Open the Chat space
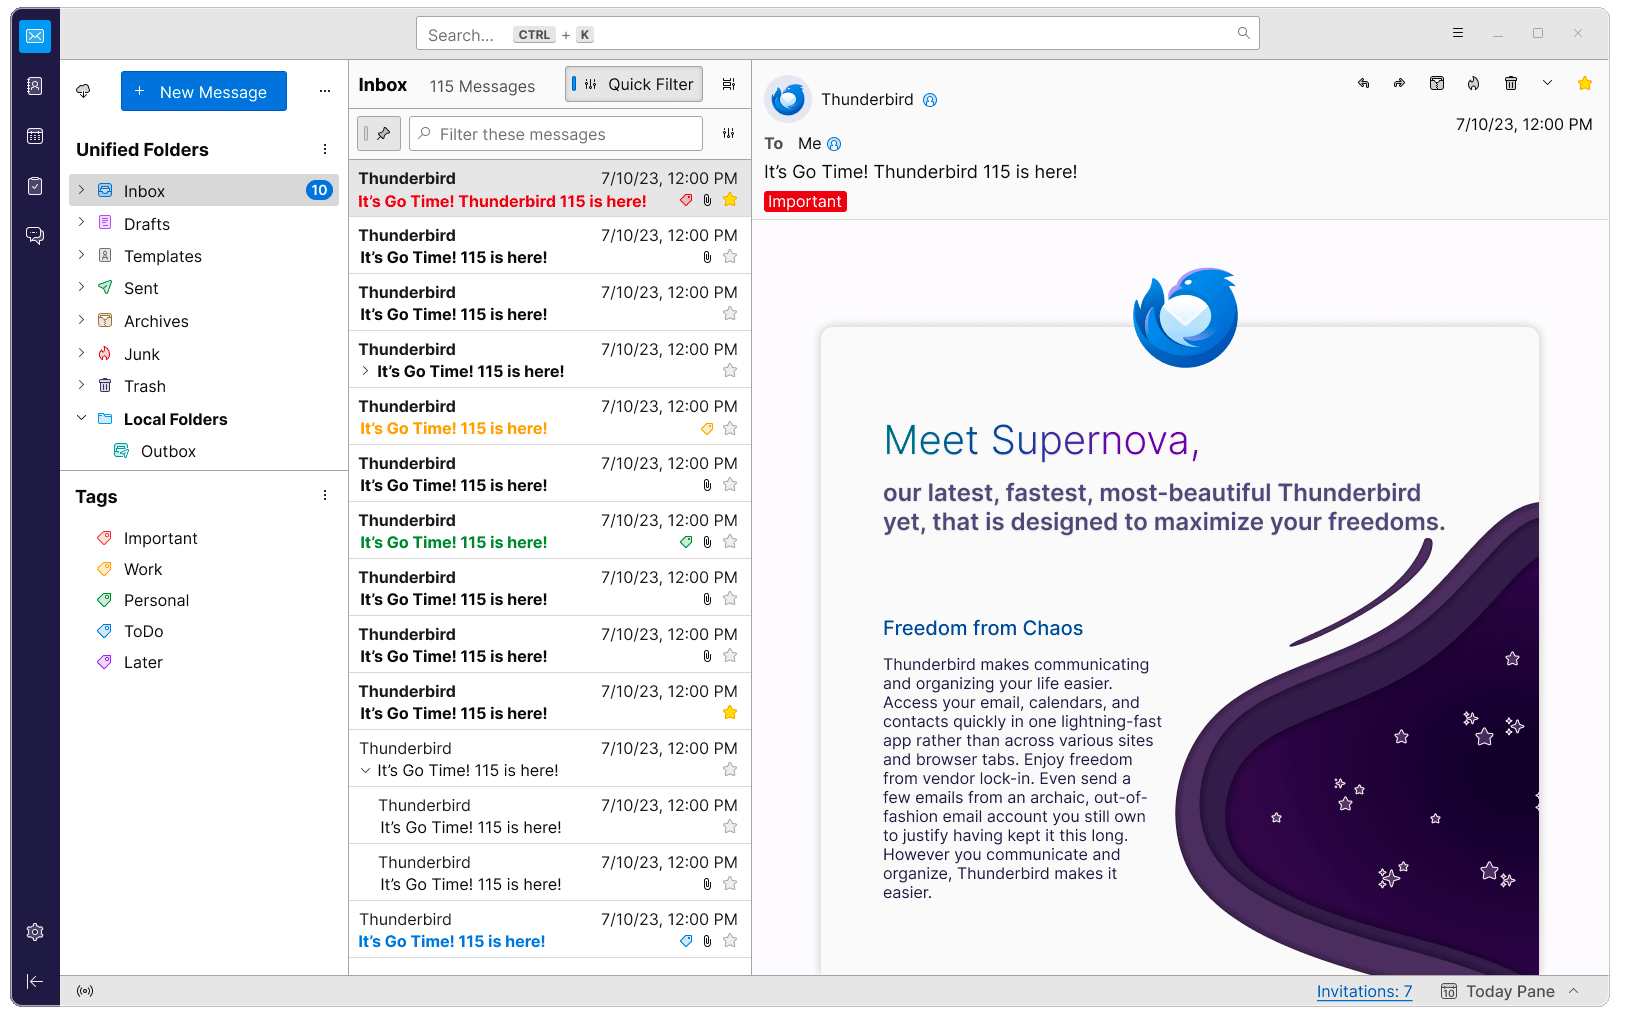1626x1014 pixels. coord(35,236)
